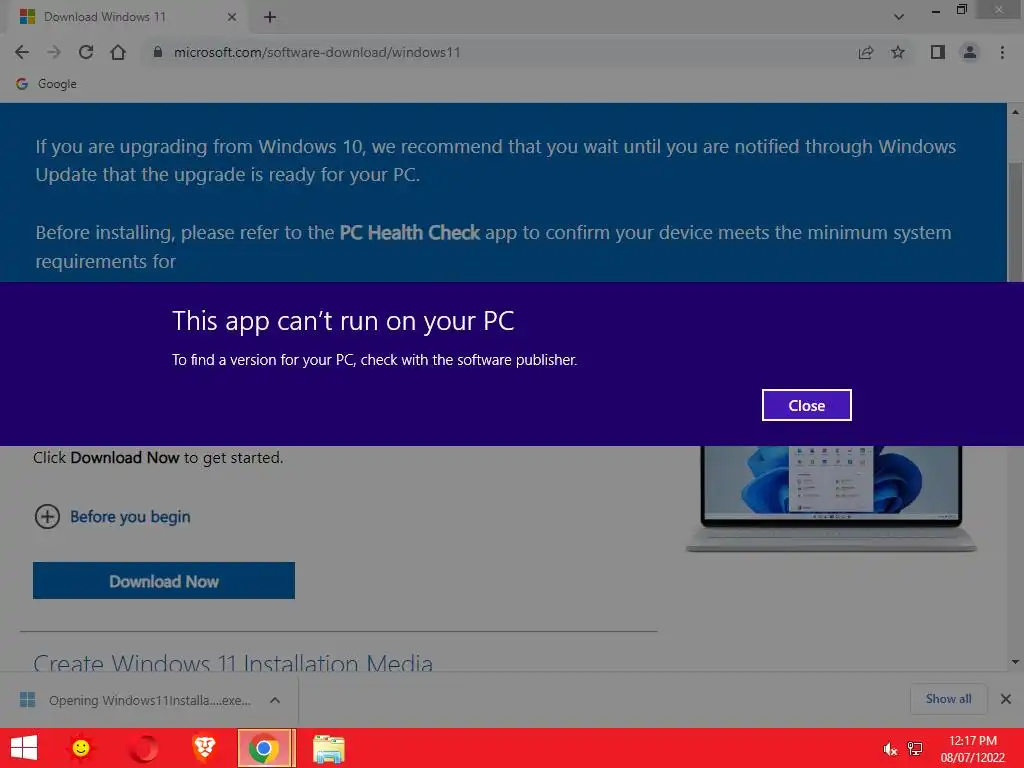Restore down the Chrome window

click(x=962, y=9)
